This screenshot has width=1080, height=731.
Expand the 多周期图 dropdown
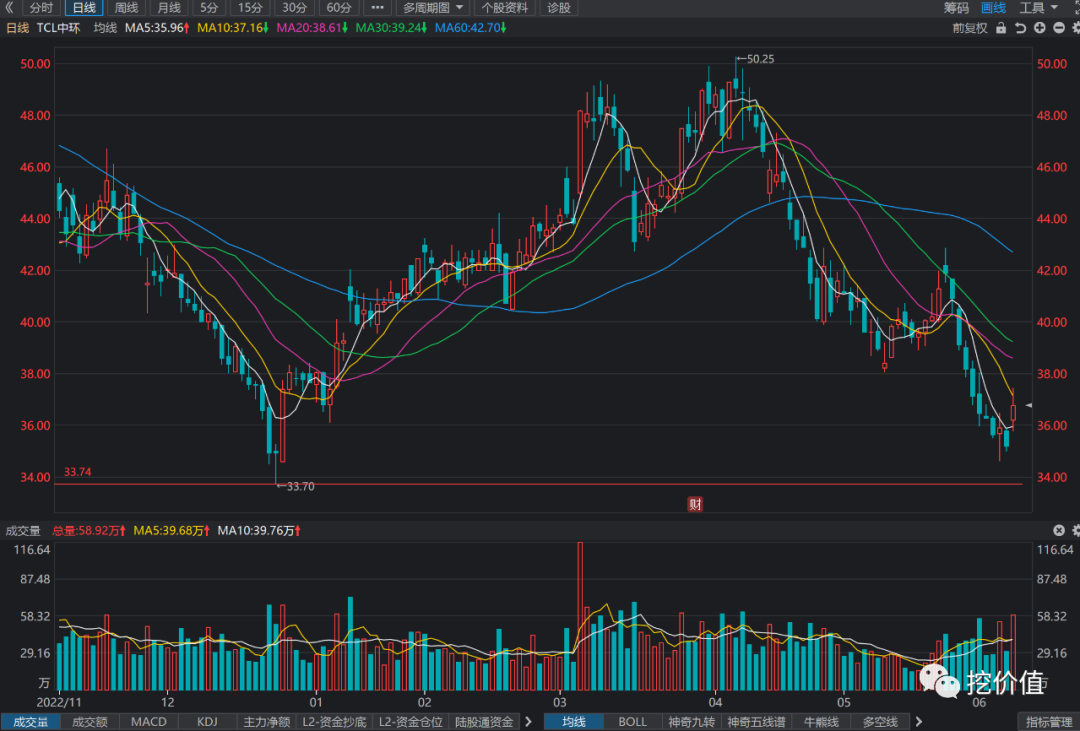[433, 8]
